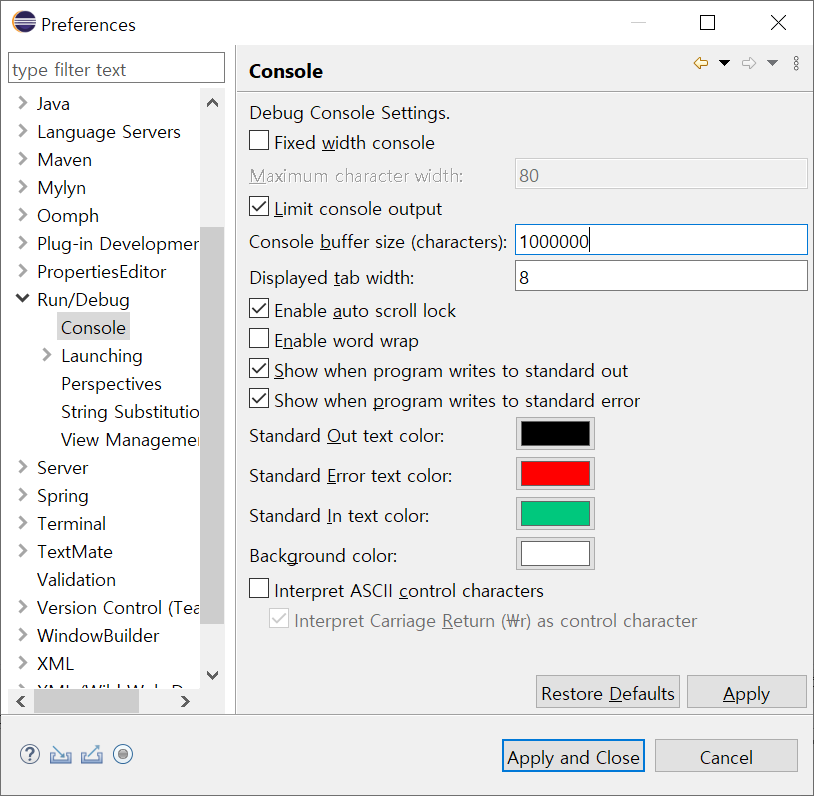The width and height of the screenshot is (814, 796).
Task: Pick the Background color swatch
Action: point(555,554)
